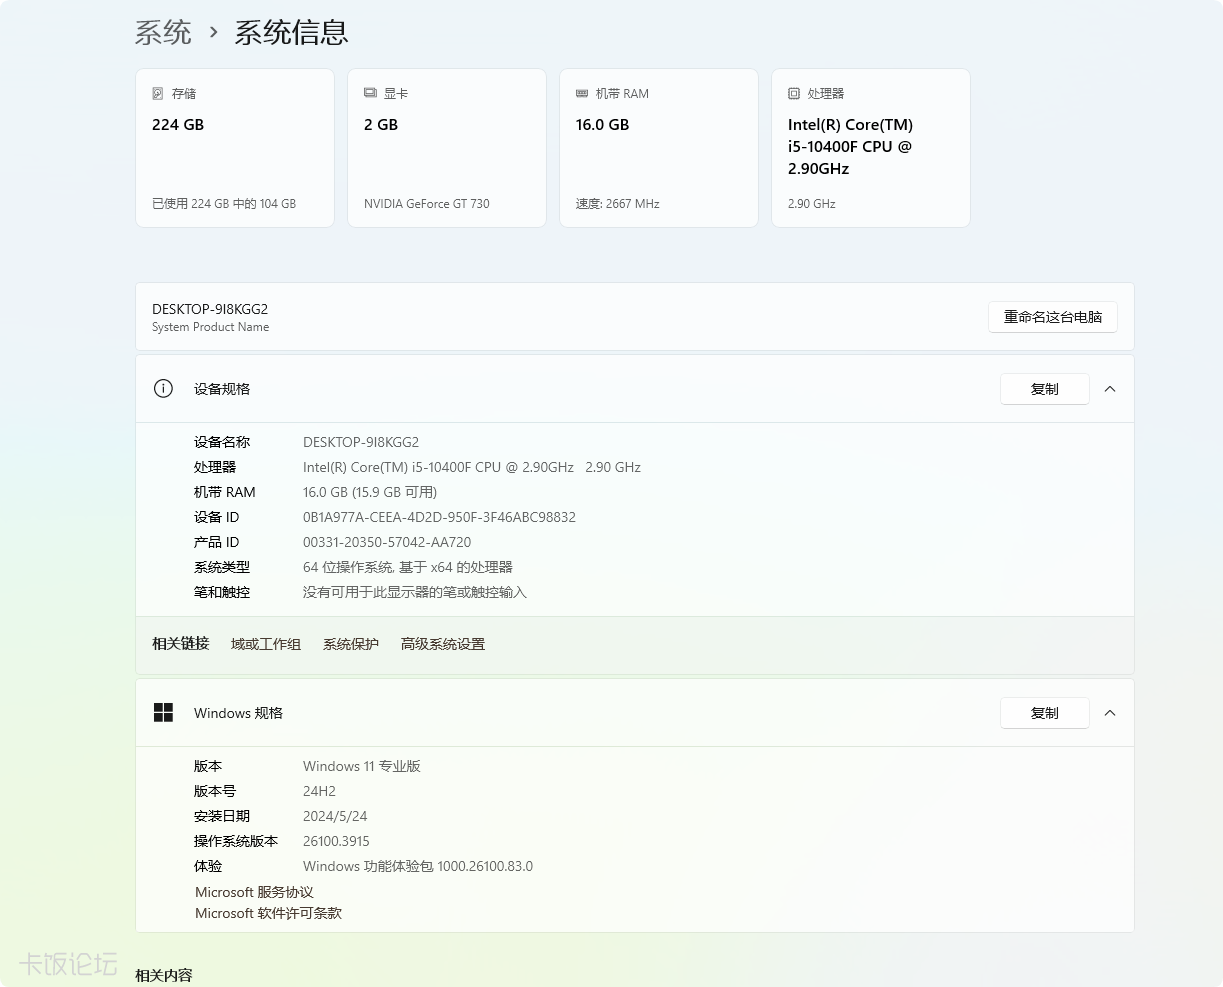Click the OS build 26100.3915

[336, 841]
